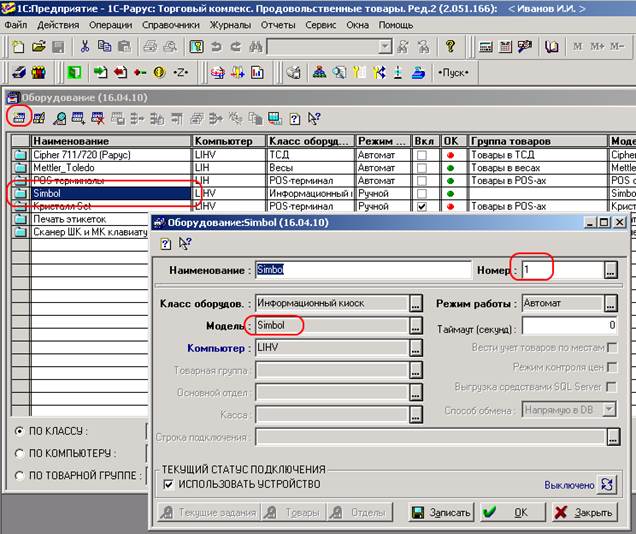The image size is (636, 534).
Task: Open the Модель selection button
Action: point(416,326)
